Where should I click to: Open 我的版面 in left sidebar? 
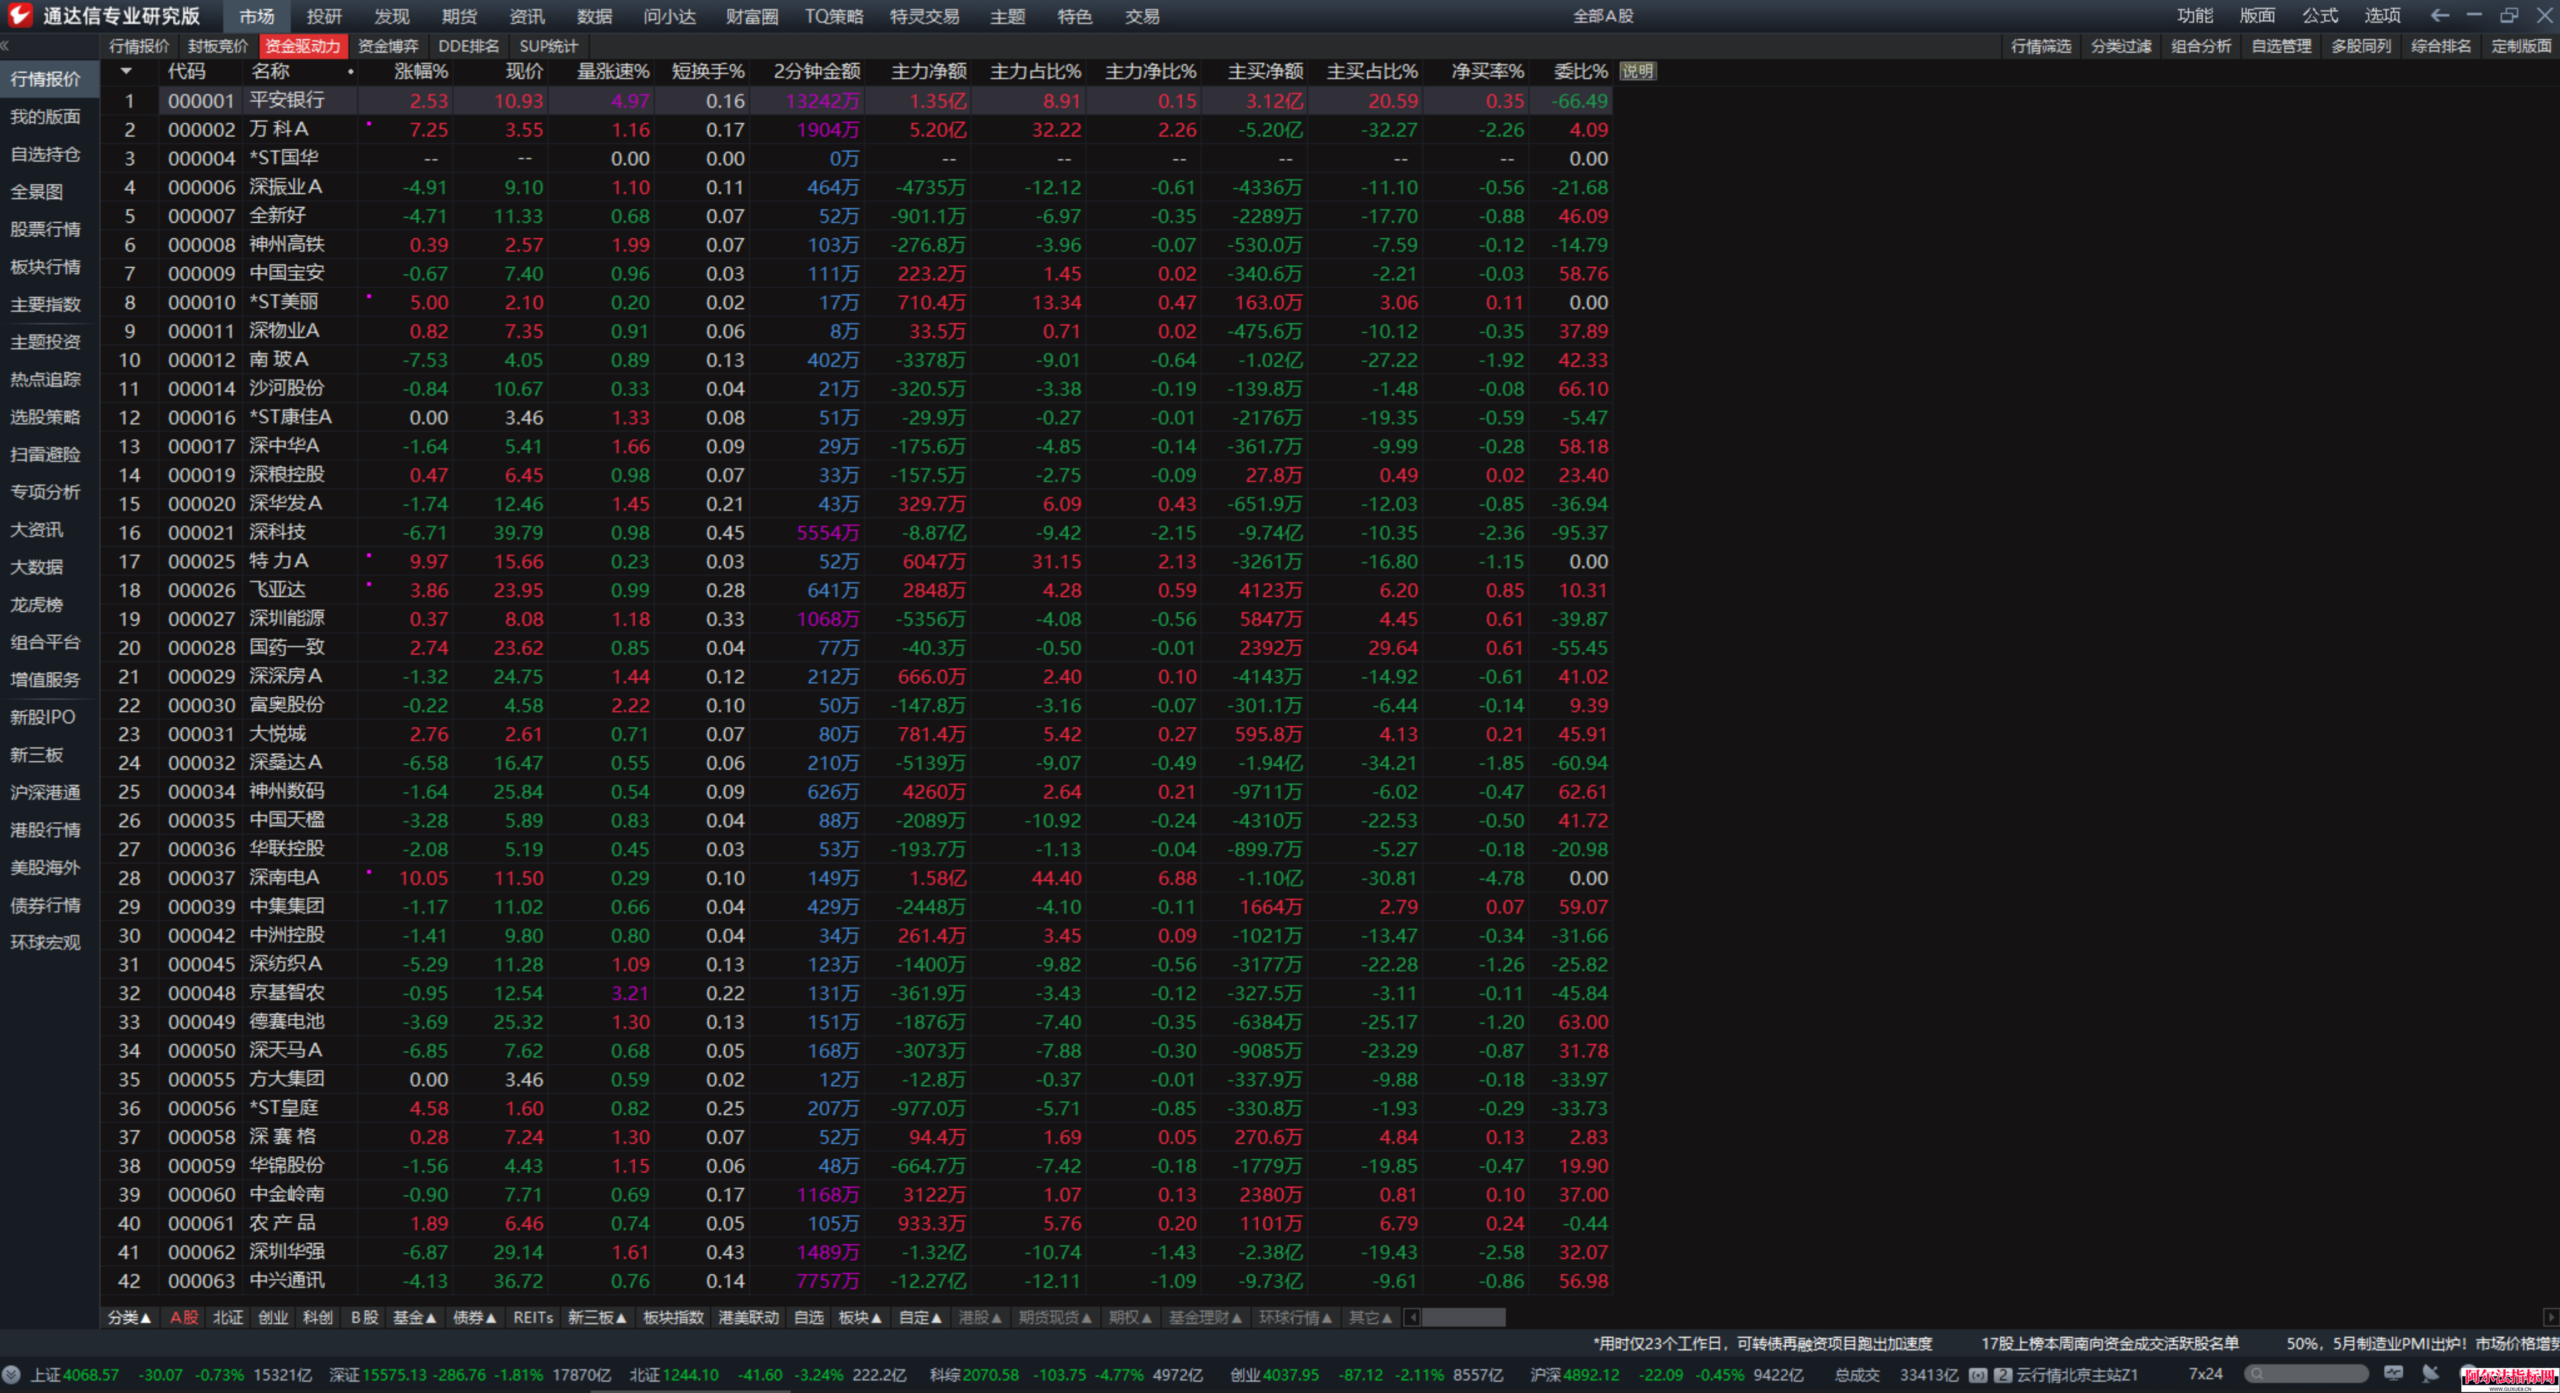46,117
